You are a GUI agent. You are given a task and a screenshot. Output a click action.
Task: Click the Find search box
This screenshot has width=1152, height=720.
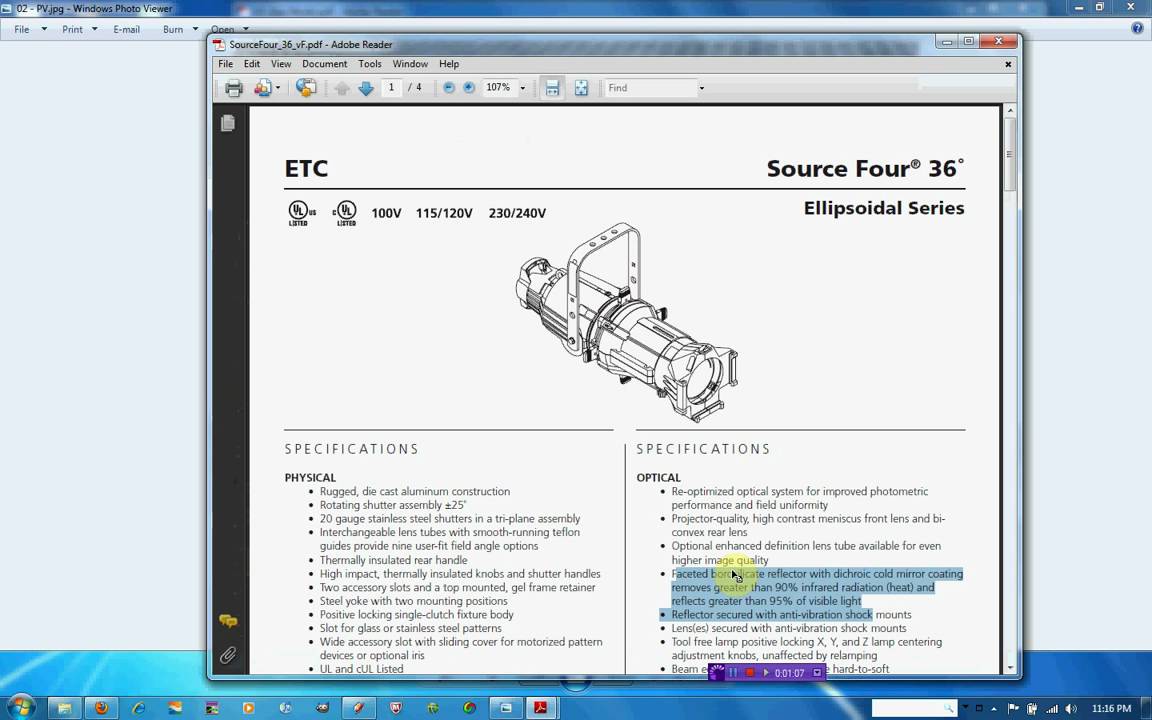pyautogui.click(x=650, y=88)
